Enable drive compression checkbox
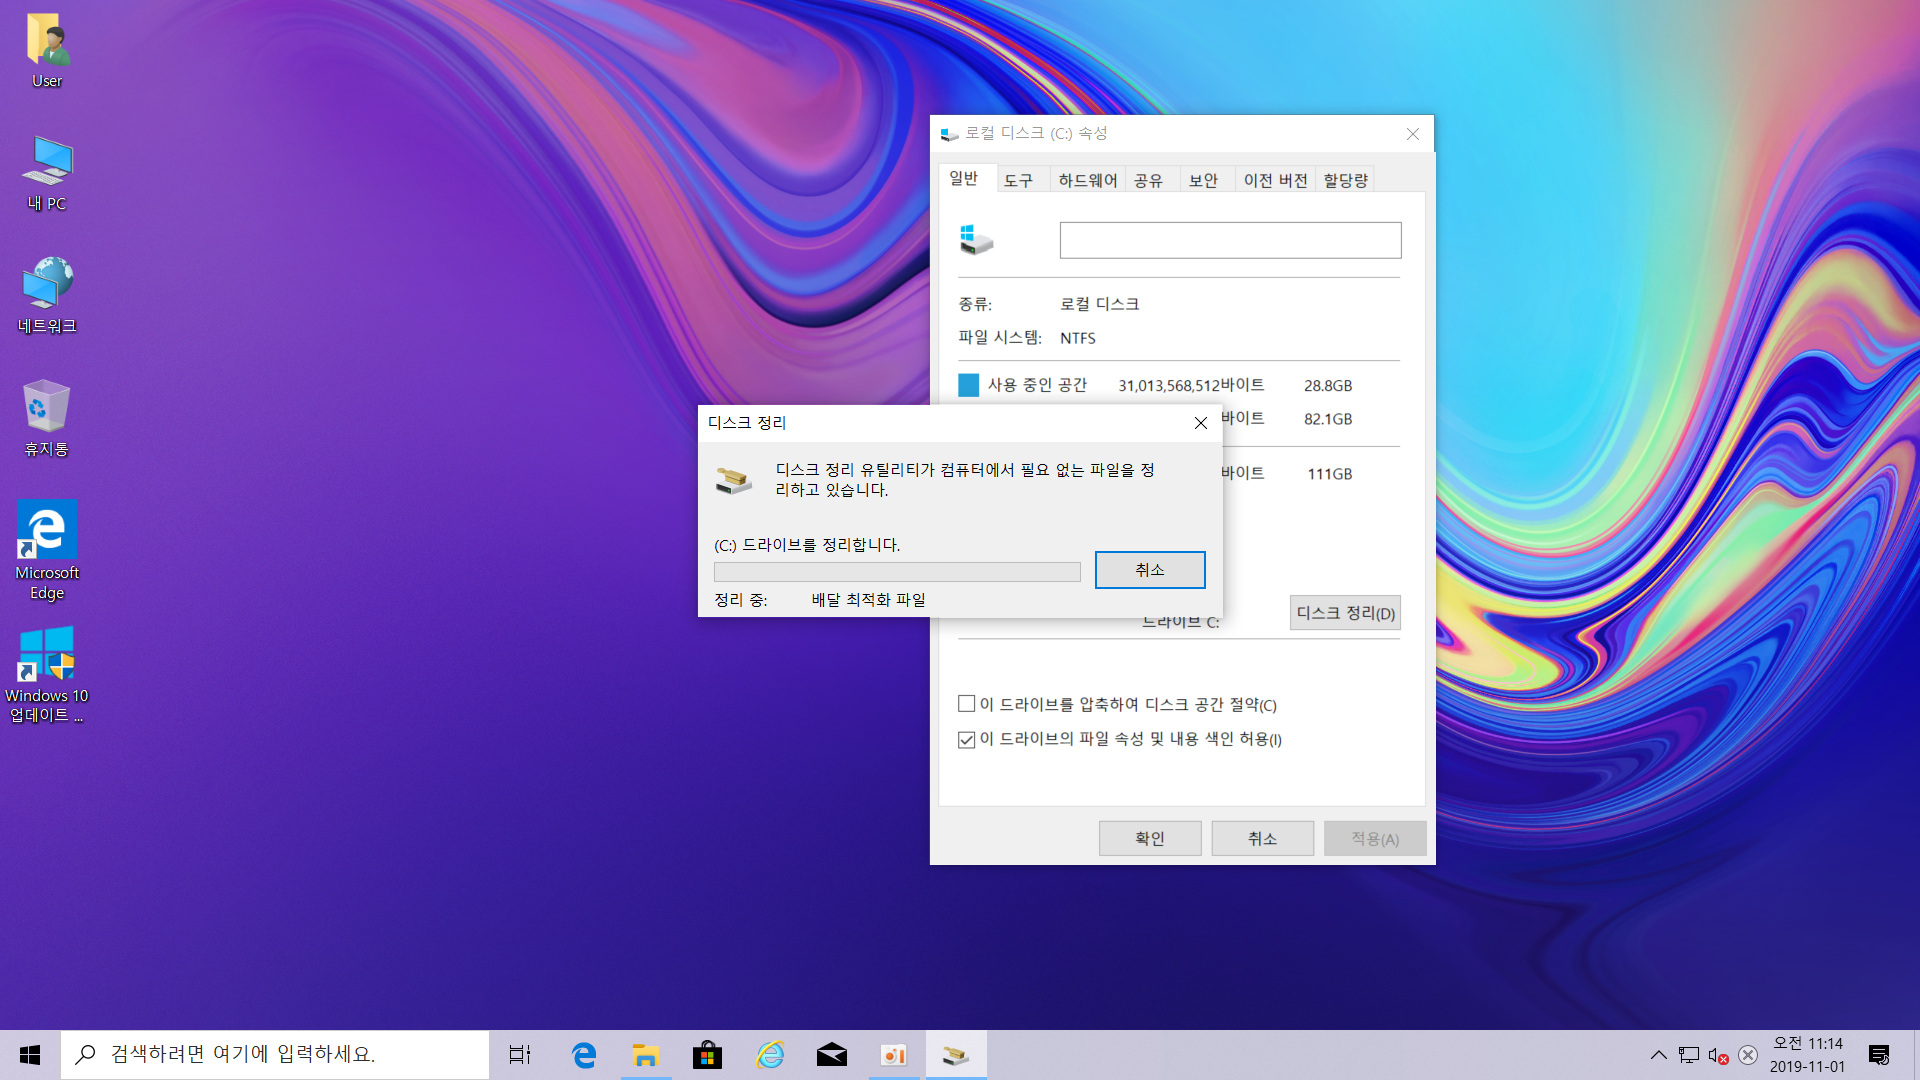This screenshot has width=1920, height=1080. (967, 704)
